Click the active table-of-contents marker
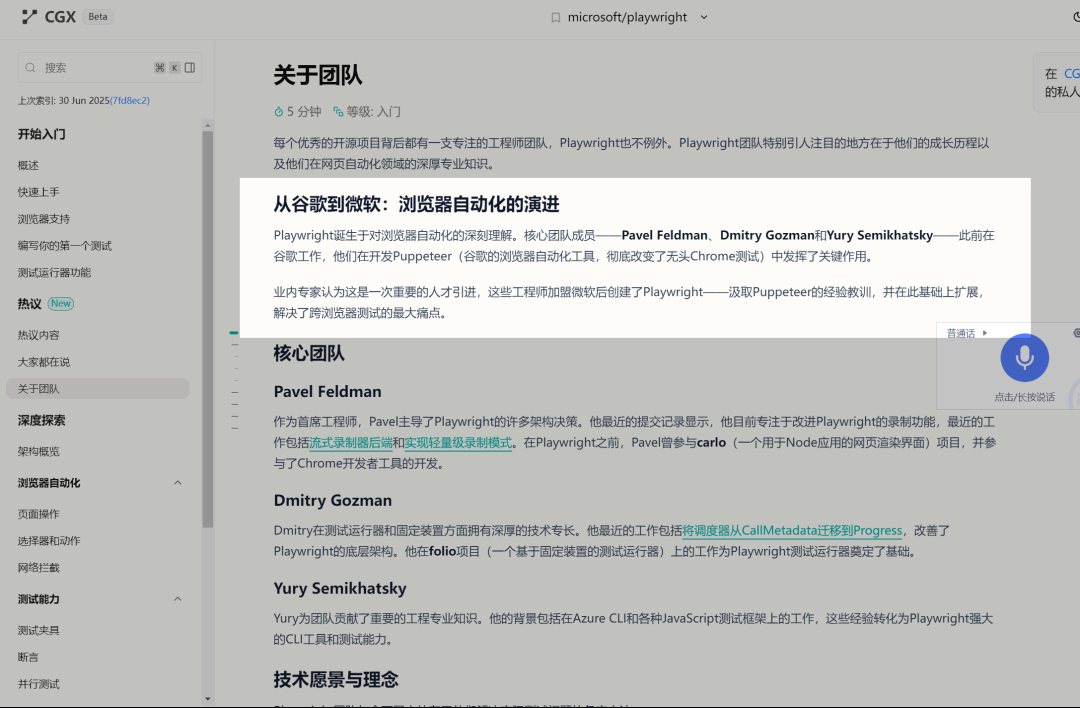Screen dimensions: 1080x708 point(233,333)
